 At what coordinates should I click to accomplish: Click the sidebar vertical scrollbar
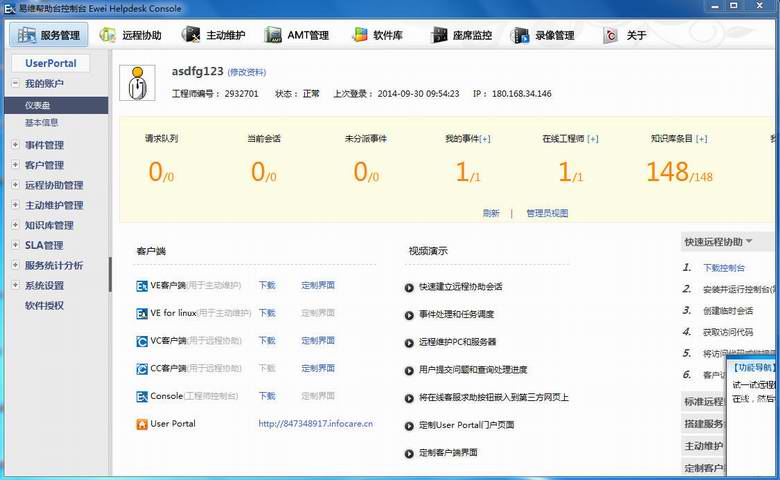[x=110, y=274]
